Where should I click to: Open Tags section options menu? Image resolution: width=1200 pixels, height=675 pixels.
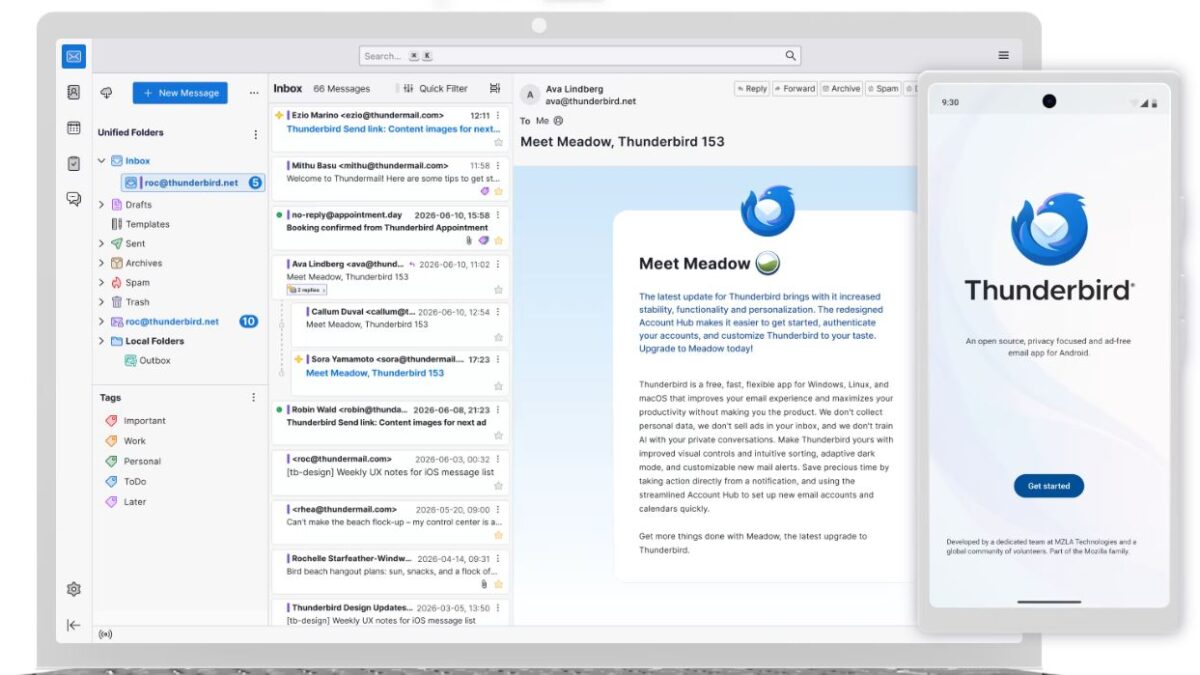click(x=253, y=397)
